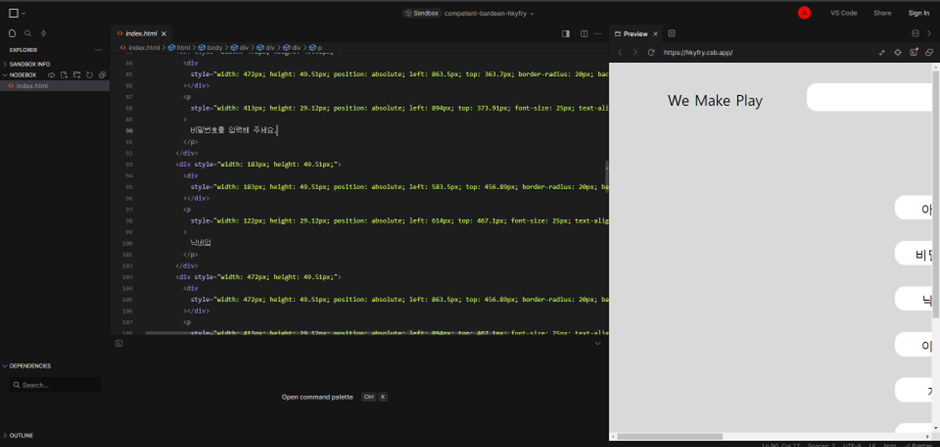Viewport: 940px width, 447px height.
Task: Toggle the preview console icon
Action: [914, 52]
